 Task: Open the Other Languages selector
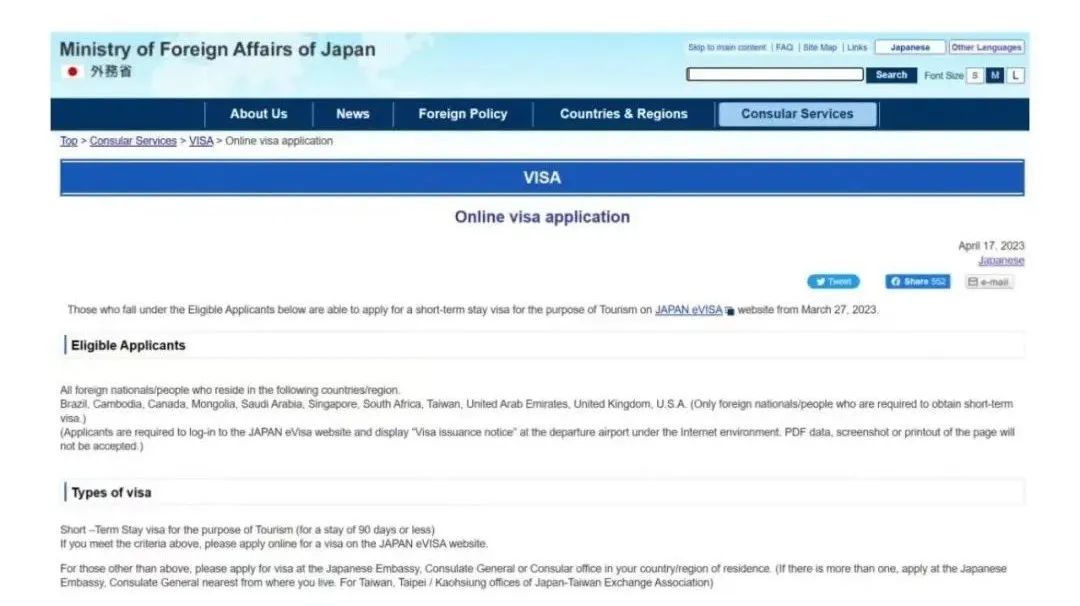coord(986,47)
